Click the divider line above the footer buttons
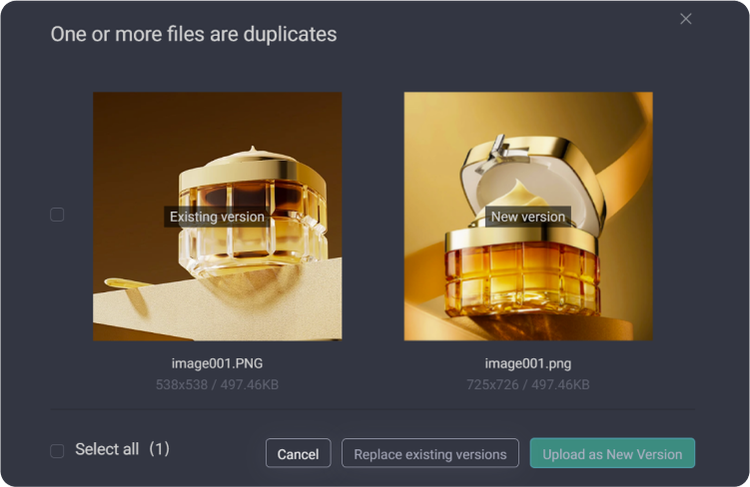750x487 pixels. tap(373, 410)
